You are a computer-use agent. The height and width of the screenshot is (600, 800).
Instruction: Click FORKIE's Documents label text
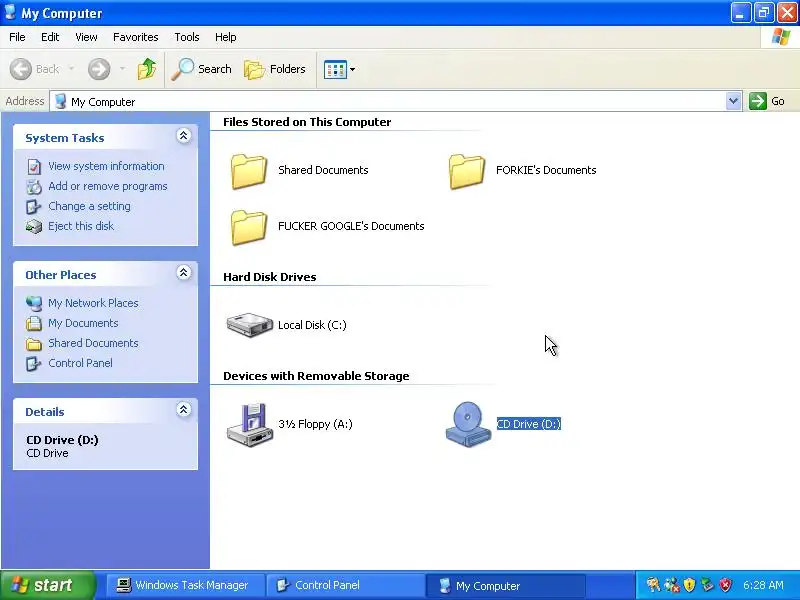tap(546, 170)
